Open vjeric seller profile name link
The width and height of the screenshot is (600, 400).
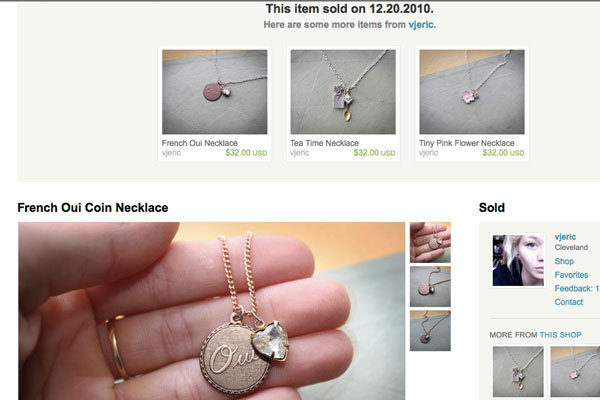tap(565, 237)
